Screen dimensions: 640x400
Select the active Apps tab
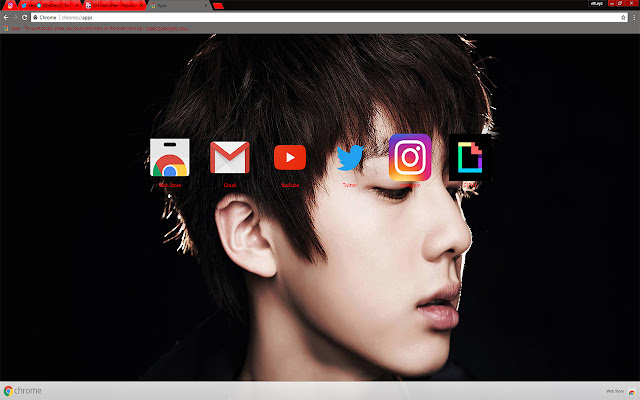coord(178,6)
